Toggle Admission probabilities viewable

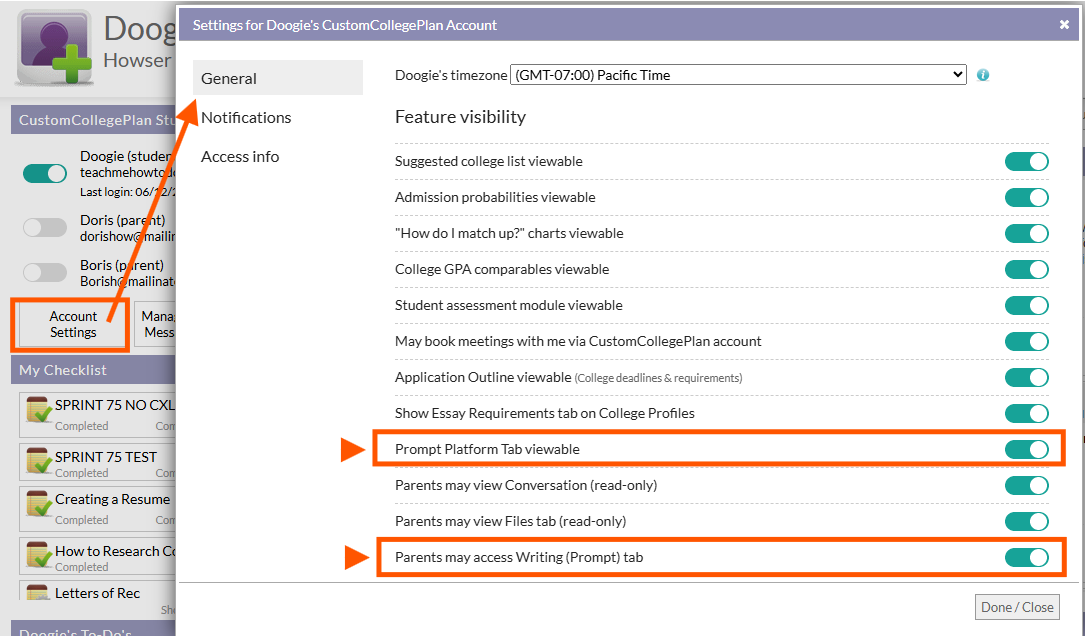tap(1027, 197)
